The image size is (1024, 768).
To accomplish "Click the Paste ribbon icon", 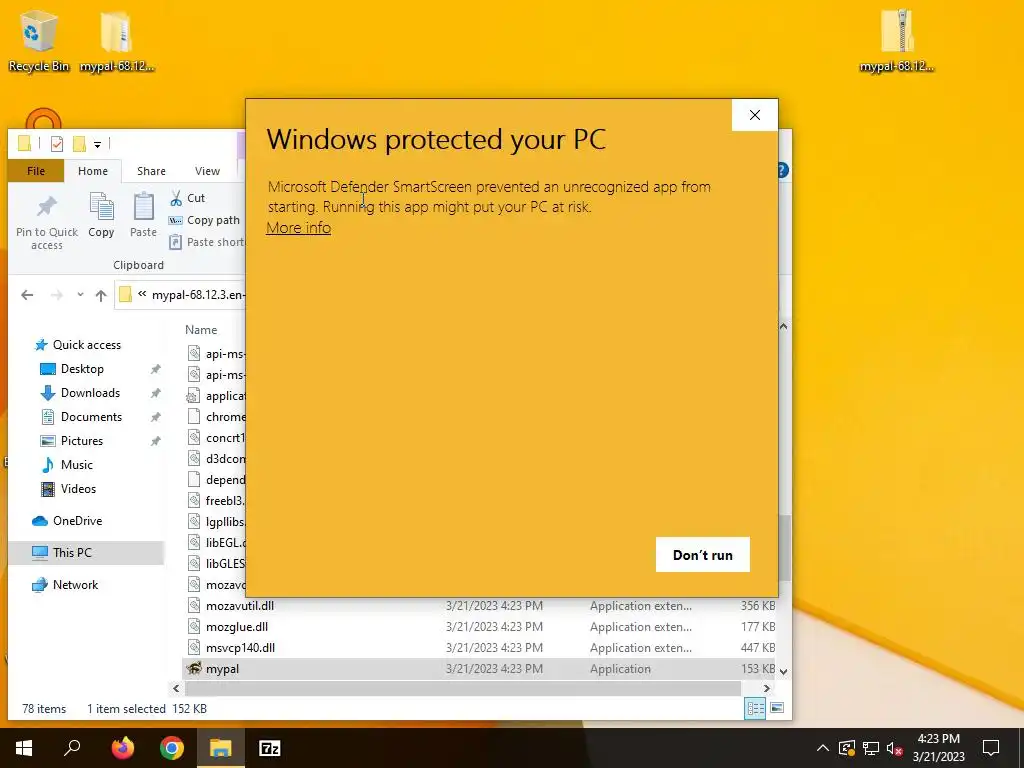I will coord(143,216).
